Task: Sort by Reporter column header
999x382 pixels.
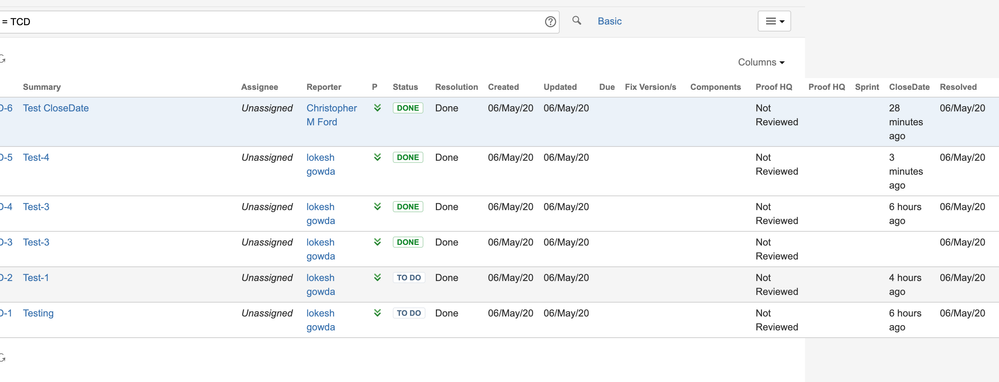Action: 324,87
